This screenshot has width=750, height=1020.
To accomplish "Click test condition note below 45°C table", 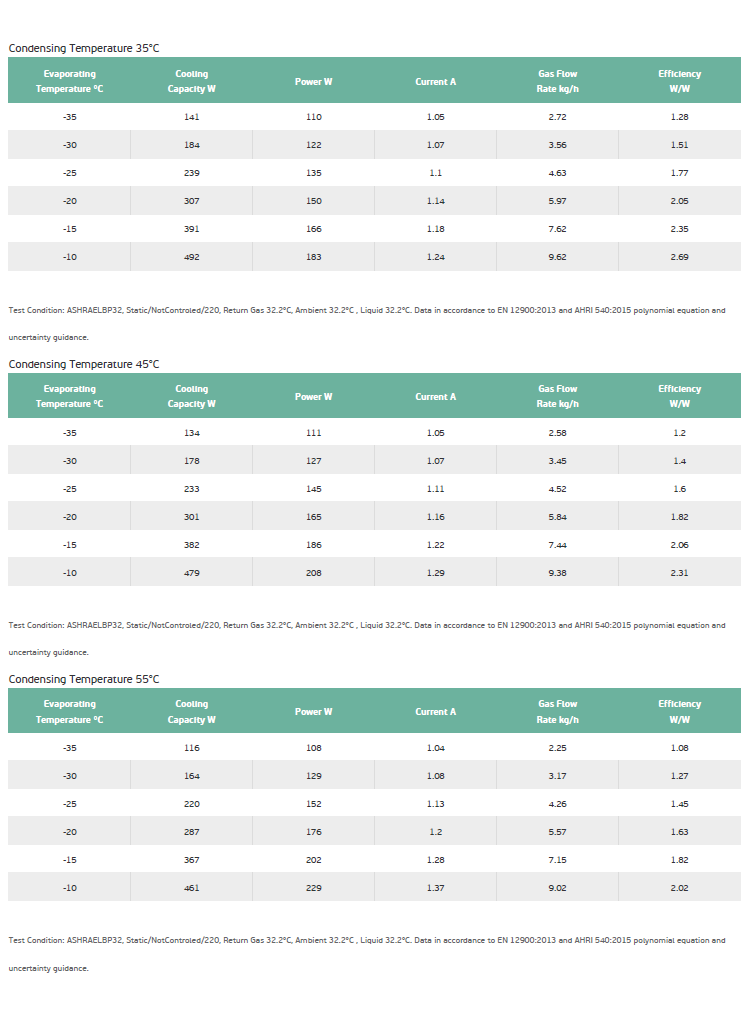I will tap(367, 639).
